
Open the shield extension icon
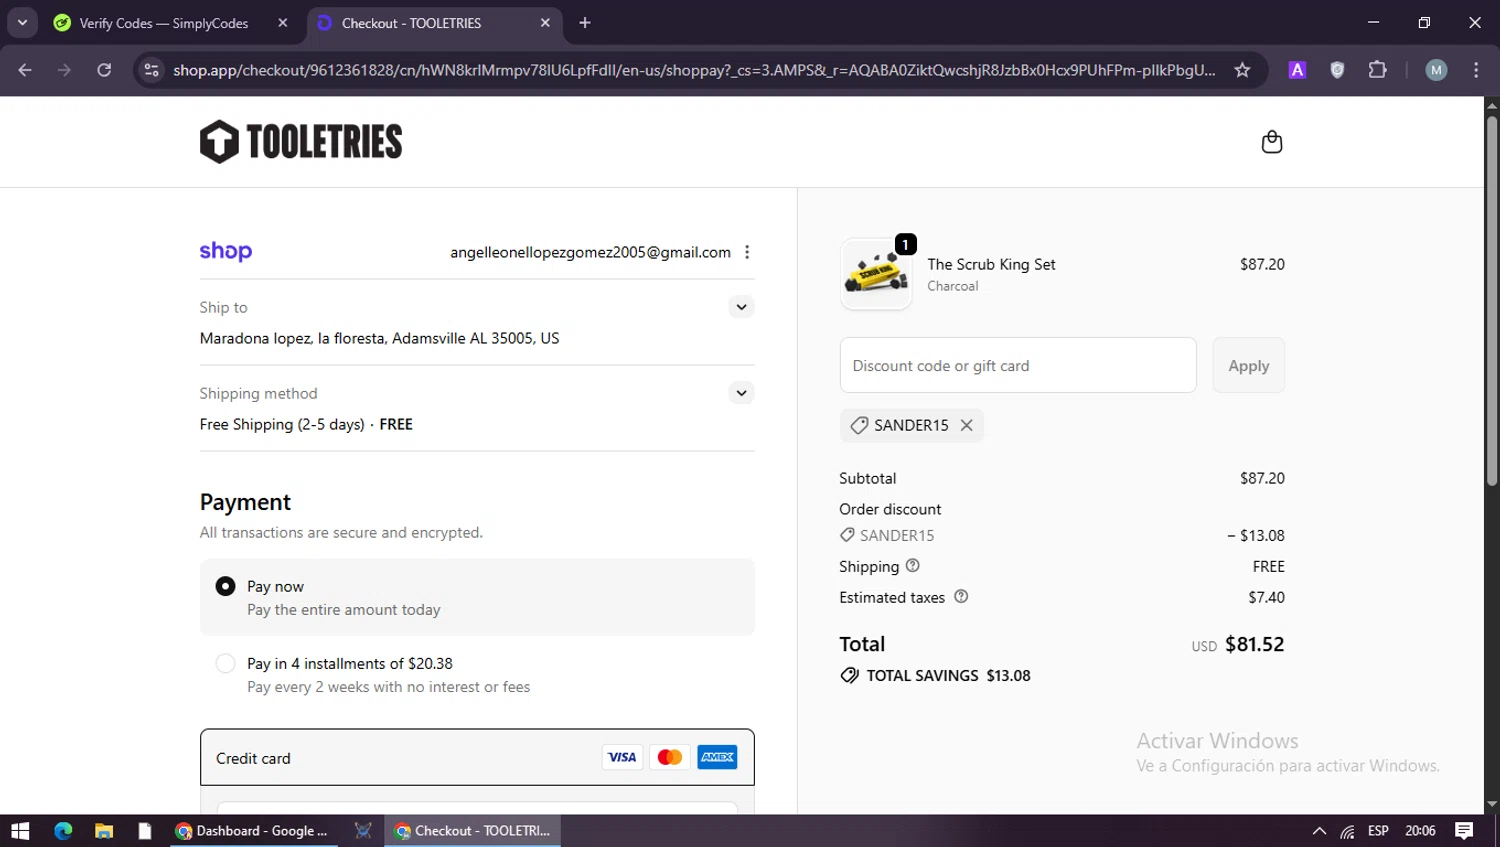pos(1337,70)
